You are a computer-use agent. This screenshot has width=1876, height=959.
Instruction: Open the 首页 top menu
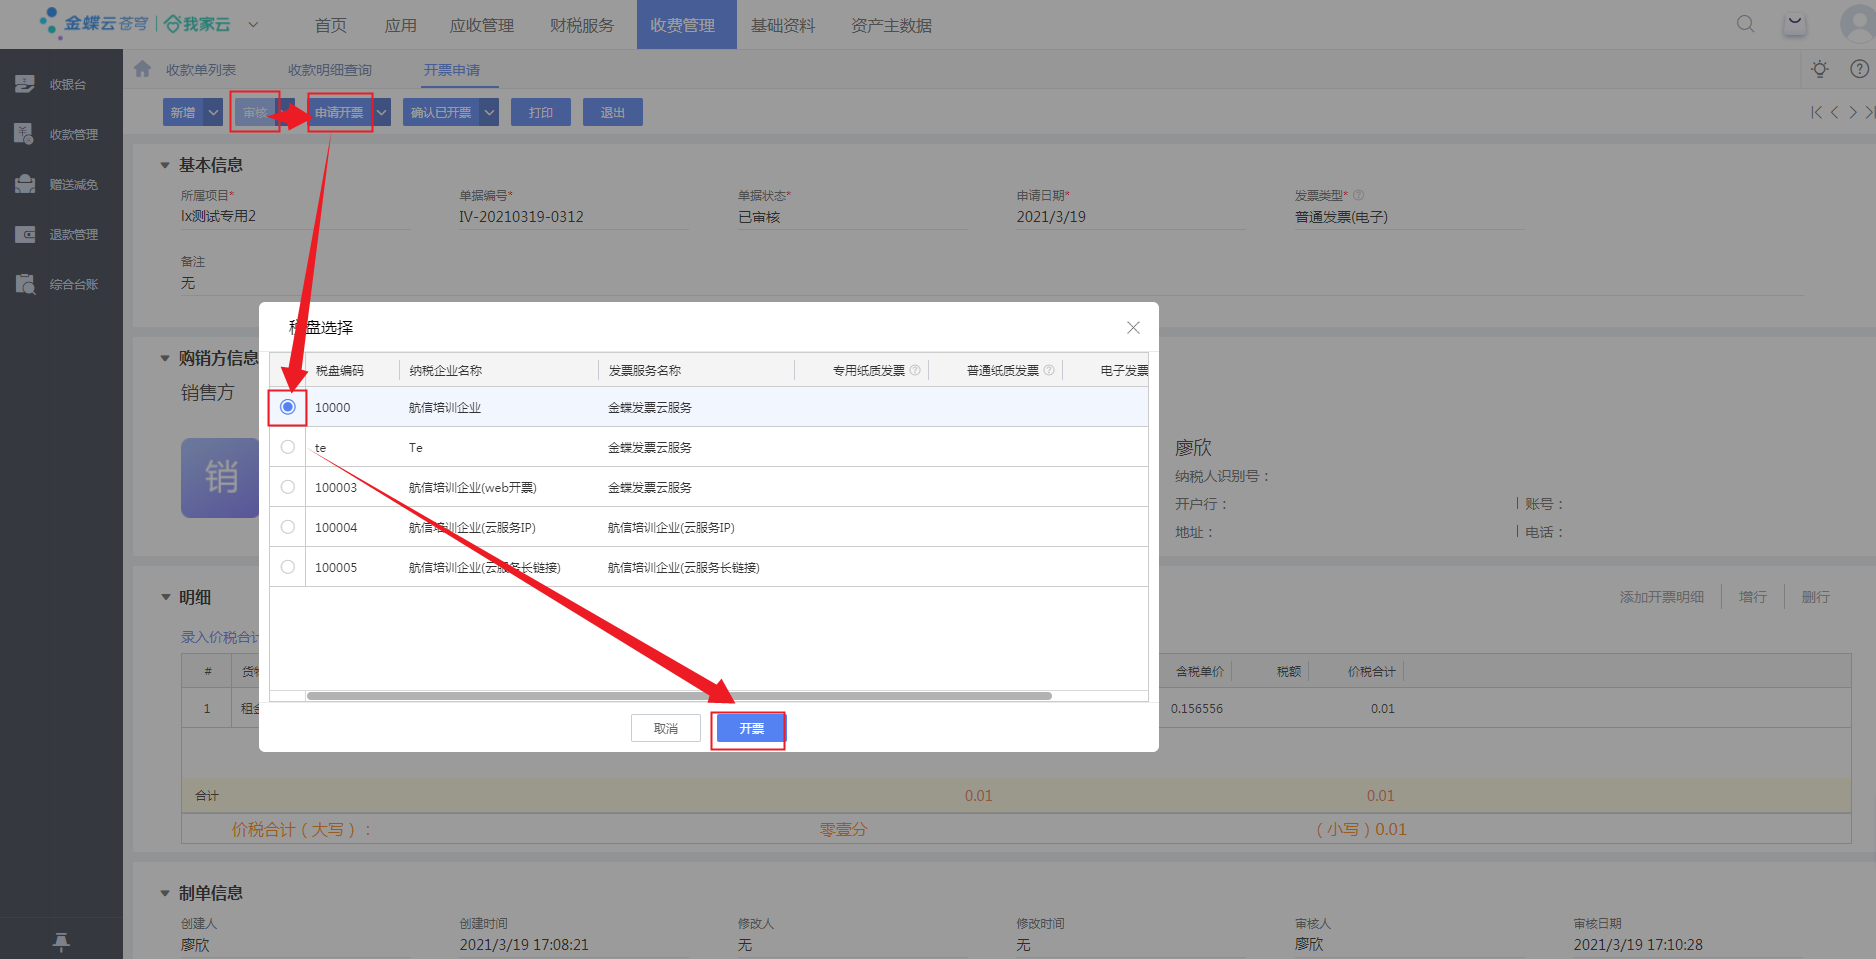pos(331,25)
